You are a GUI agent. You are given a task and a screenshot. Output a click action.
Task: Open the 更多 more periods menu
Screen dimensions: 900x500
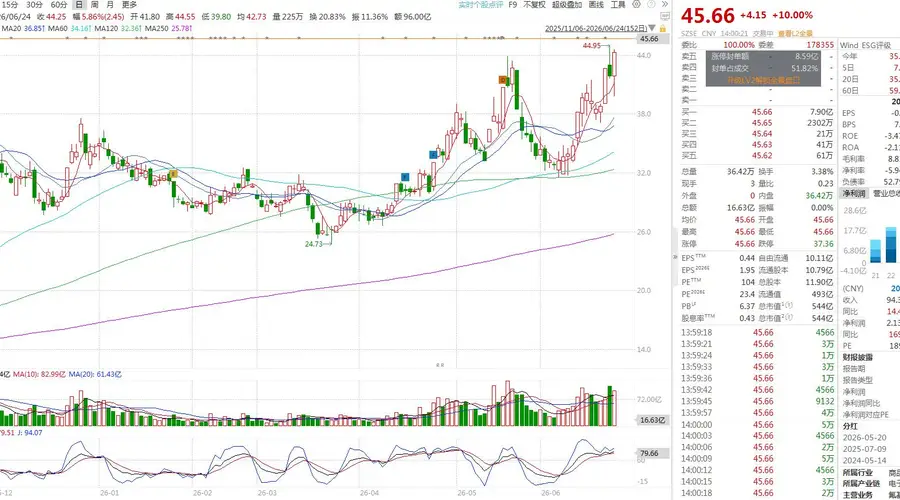(129, 5)
